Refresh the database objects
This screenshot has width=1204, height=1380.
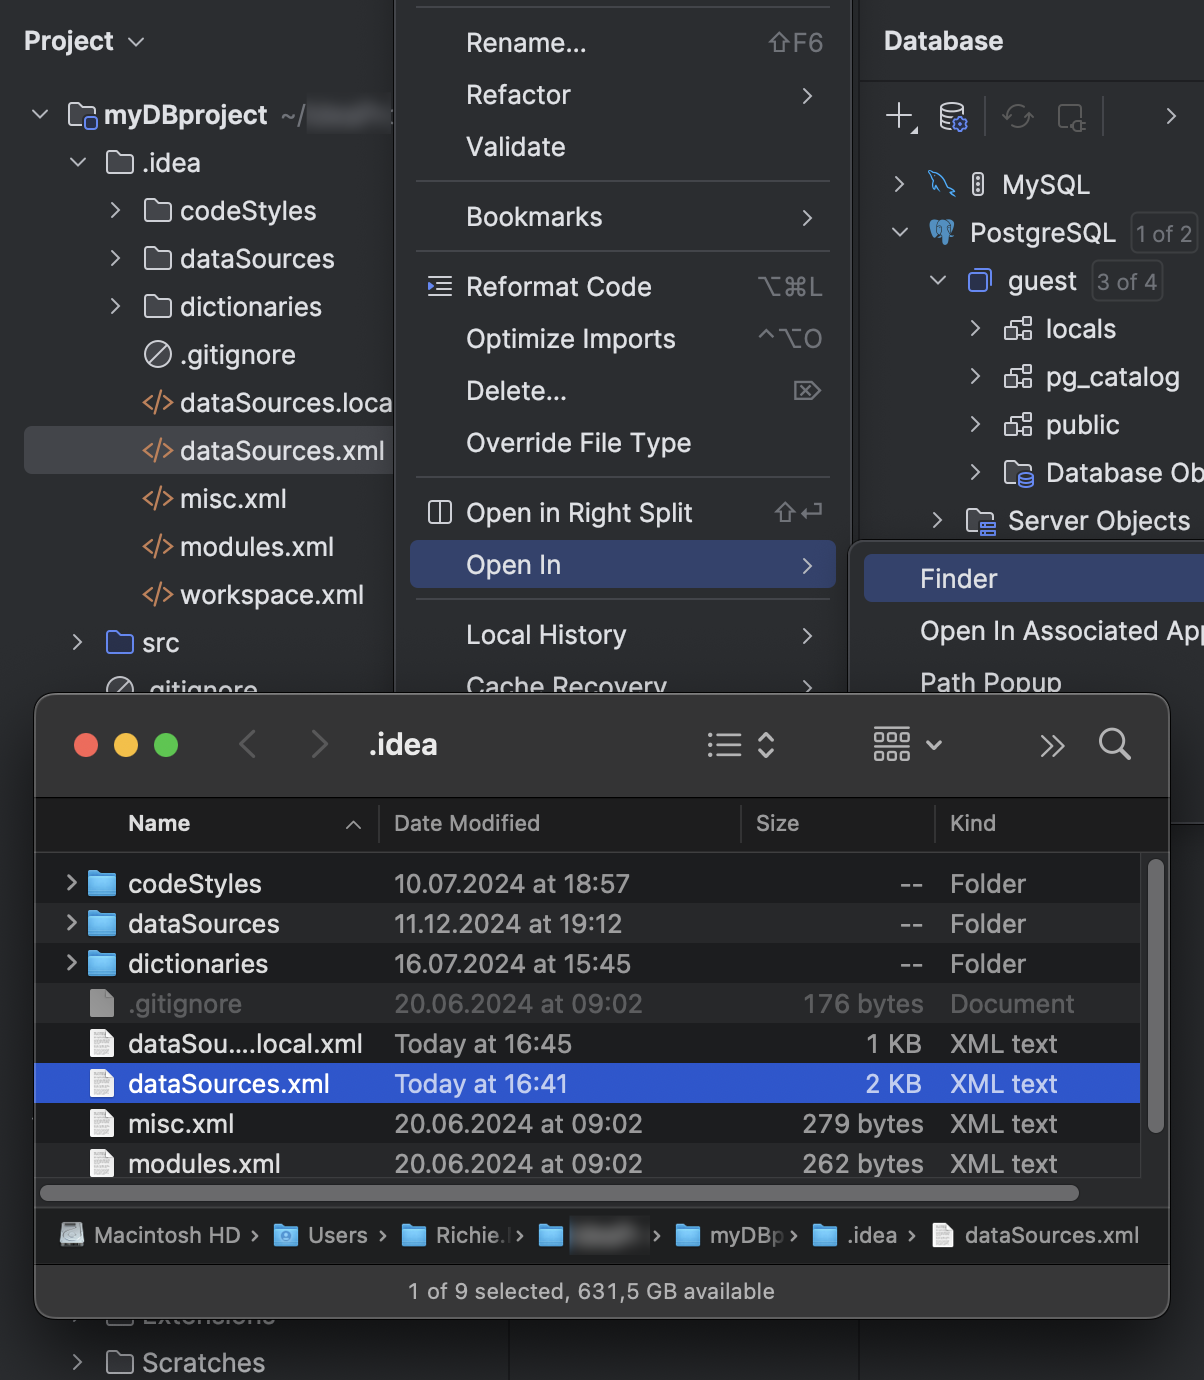(1018, 117)
